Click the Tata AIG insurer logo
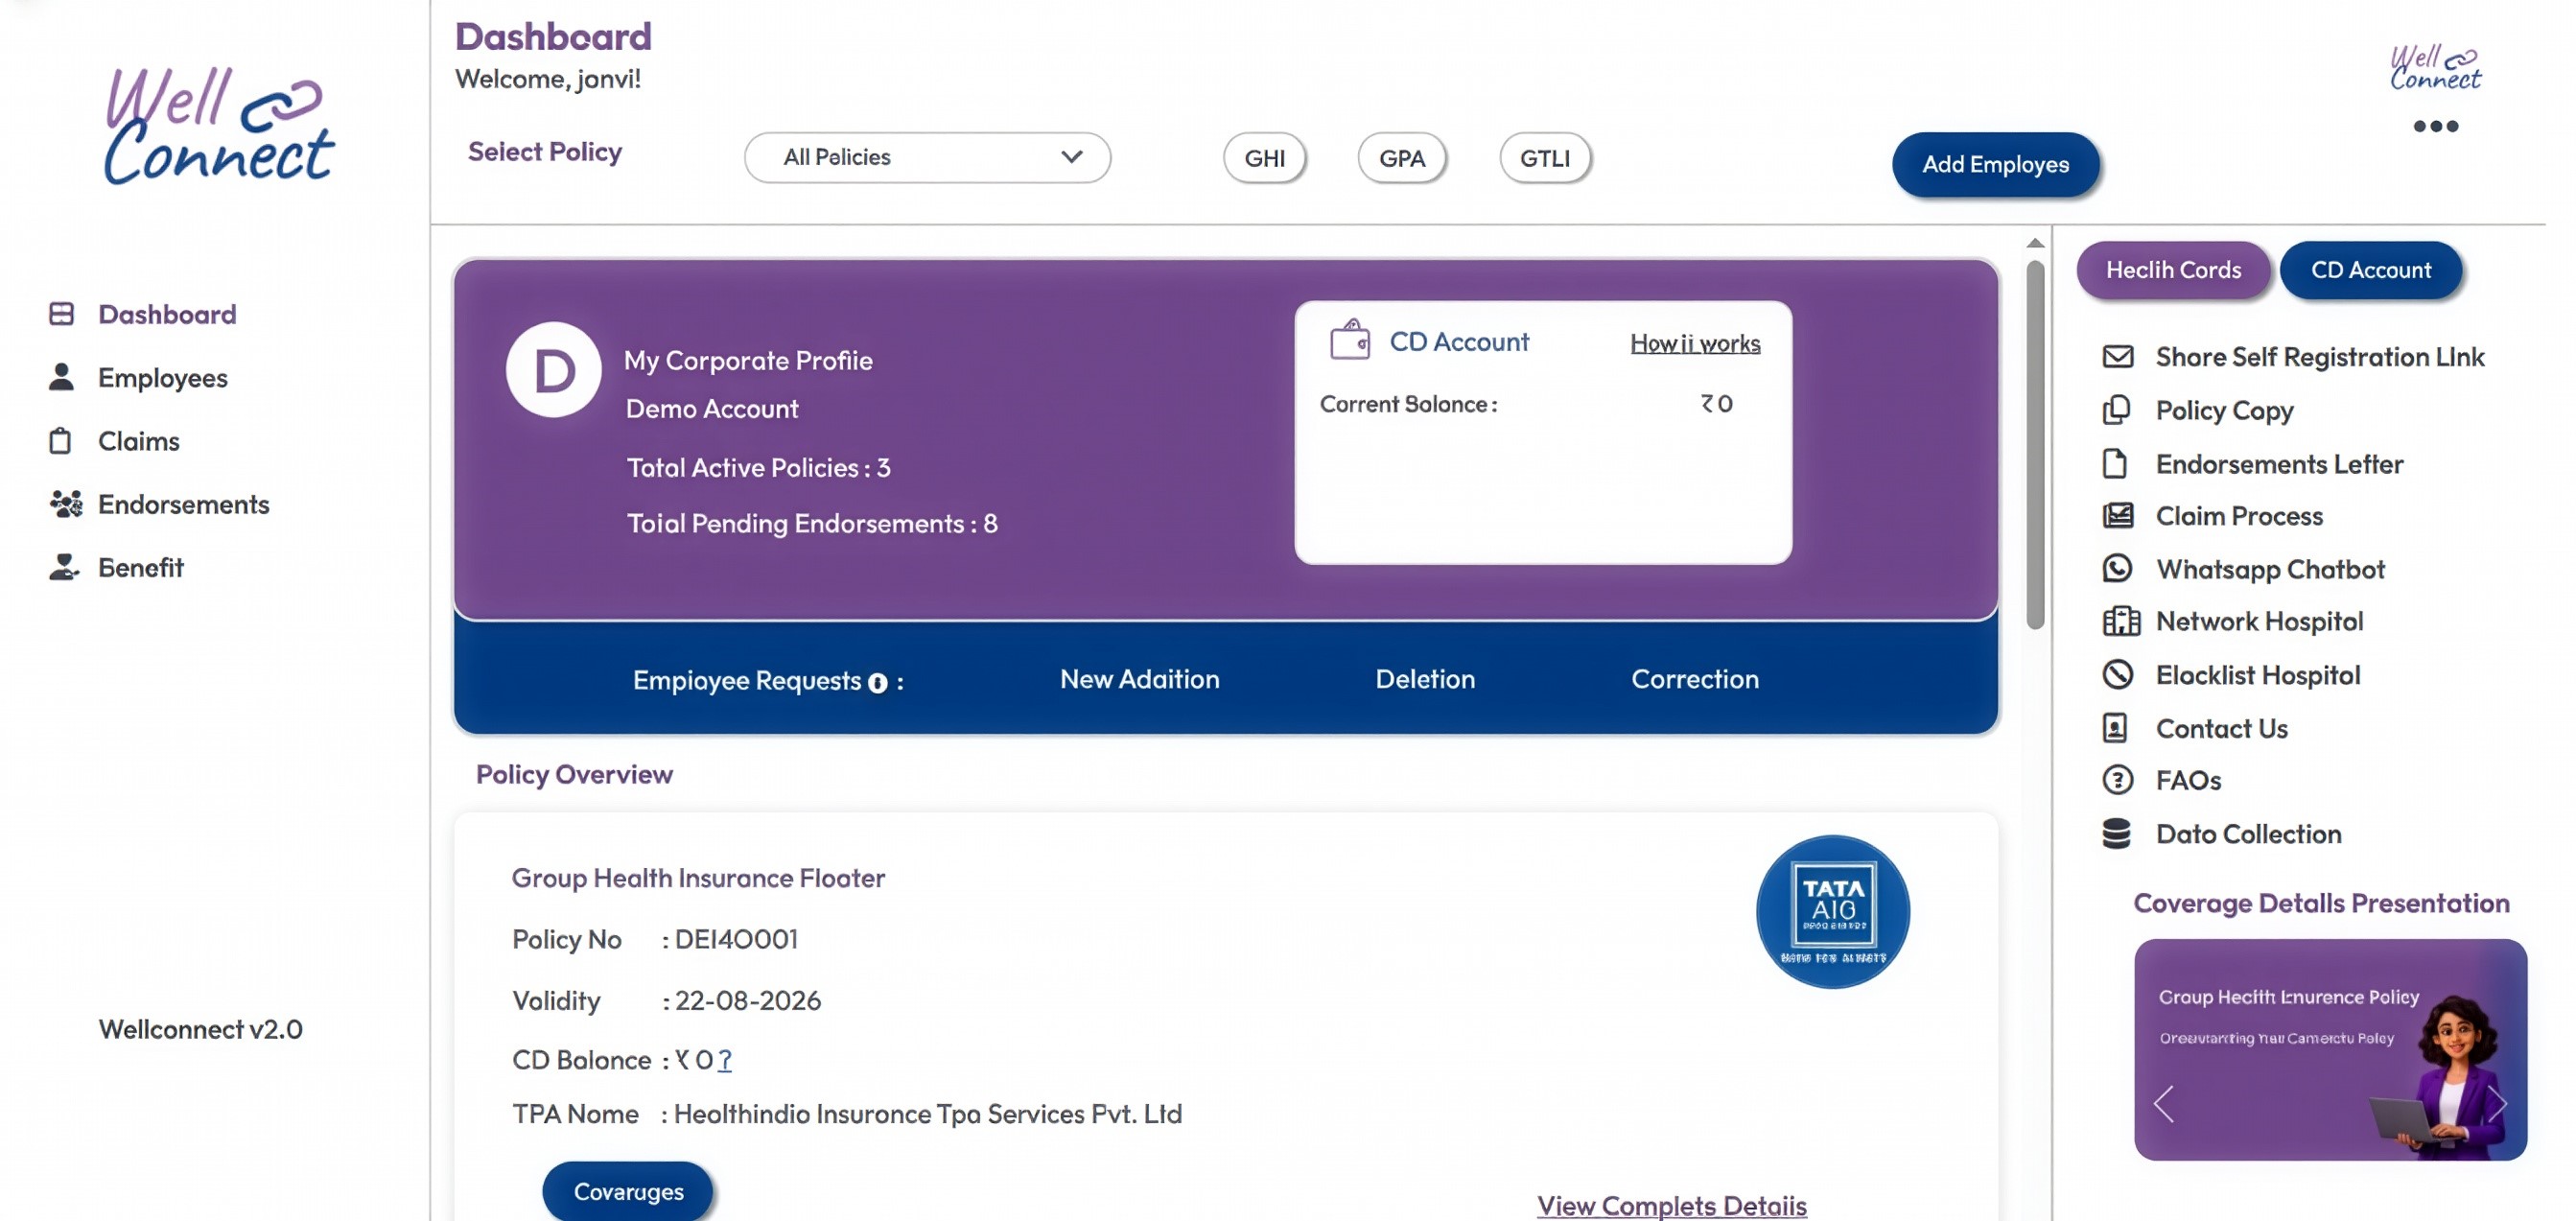This screenshot has width=2576, height=1221. click(x=1832, y=912)
